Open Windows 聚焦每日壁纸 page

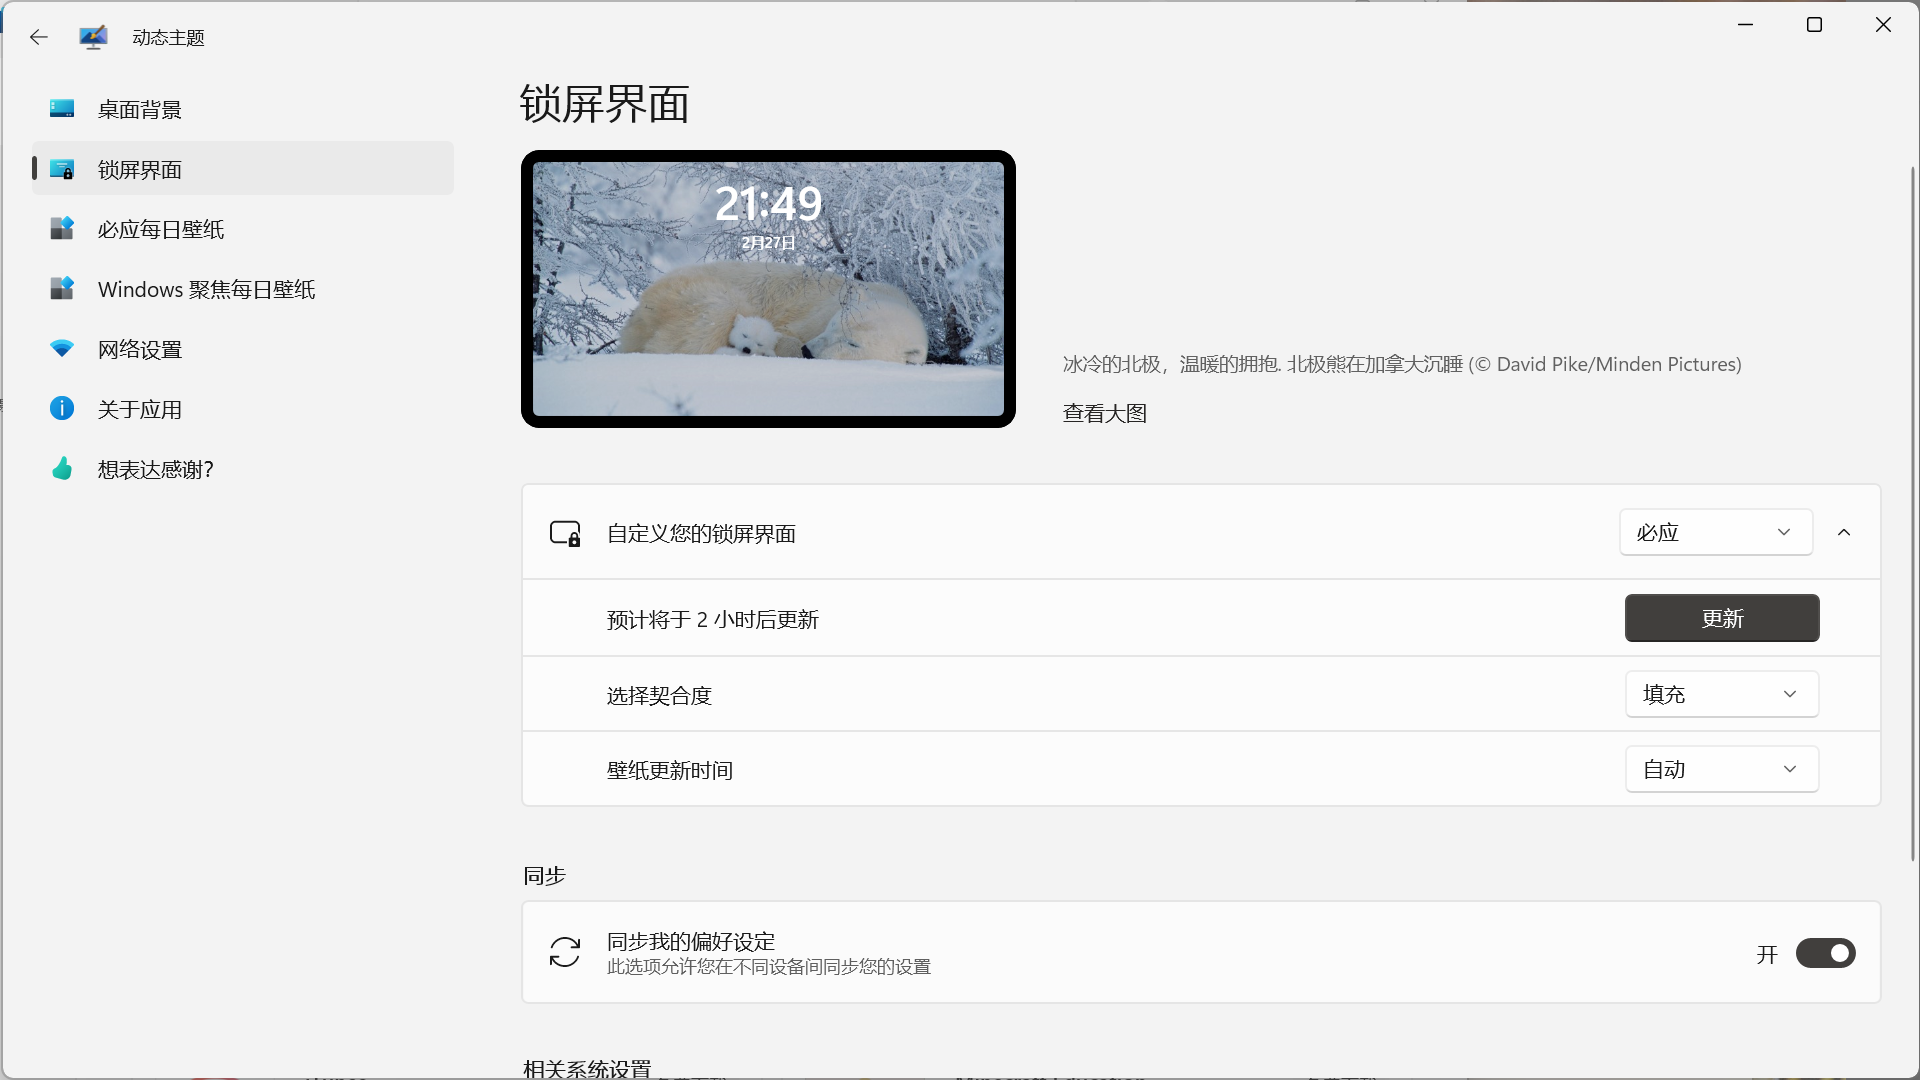tap(243, 289)
